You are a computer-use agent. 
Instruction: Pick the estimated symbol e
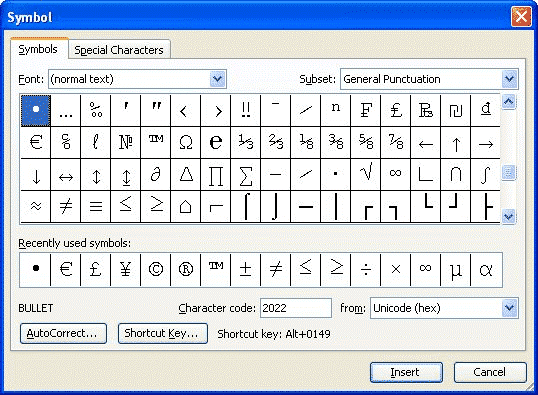[216, 142]
